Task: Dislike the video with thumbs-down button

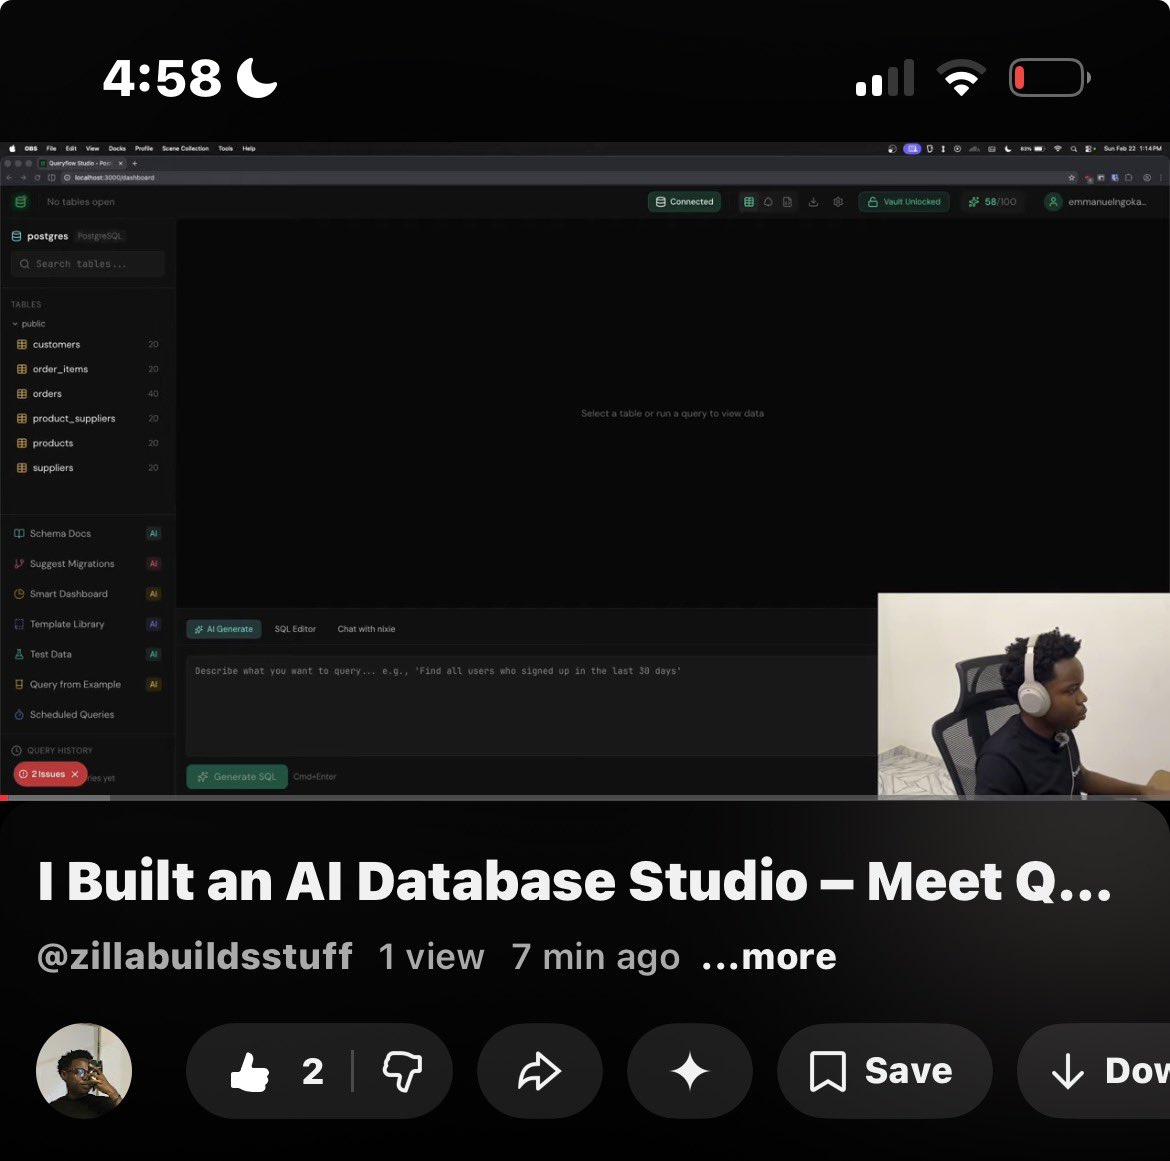Action: 402,1071
